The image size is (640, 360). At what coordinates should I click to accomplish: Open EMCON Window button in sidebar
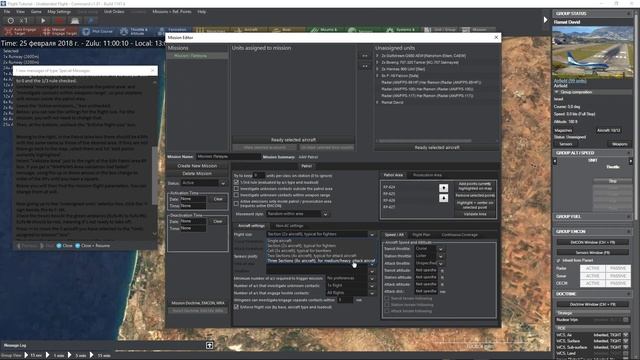point(593,242)
